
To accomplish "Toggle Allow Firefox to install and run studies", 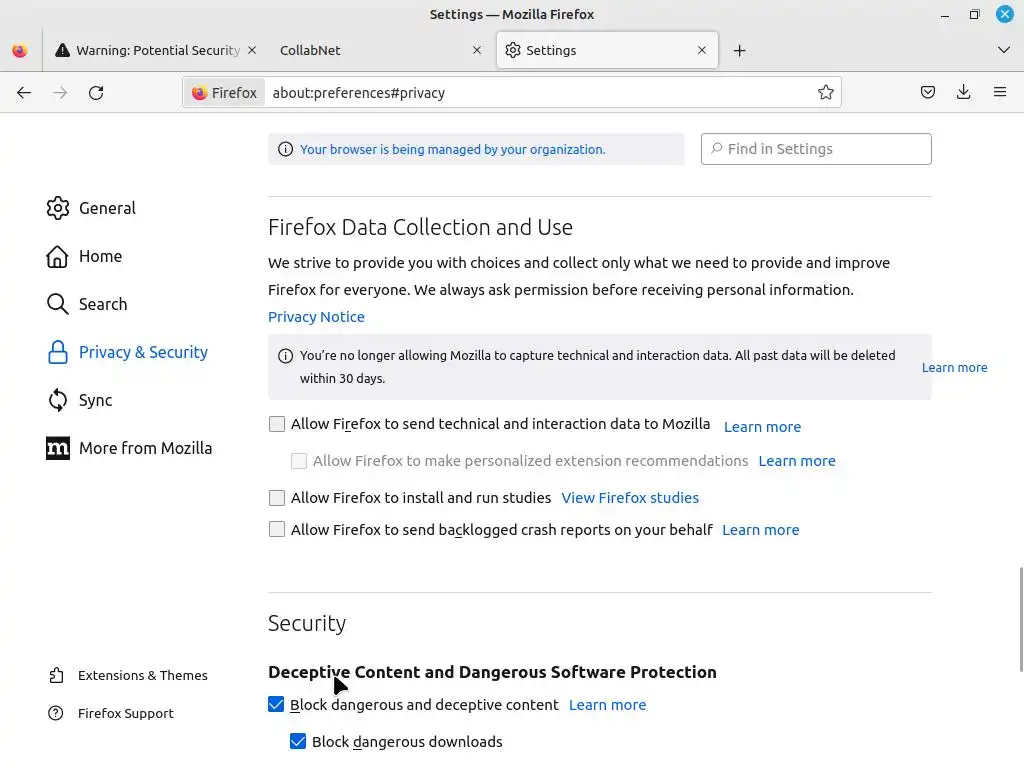I will click(277, 498).
